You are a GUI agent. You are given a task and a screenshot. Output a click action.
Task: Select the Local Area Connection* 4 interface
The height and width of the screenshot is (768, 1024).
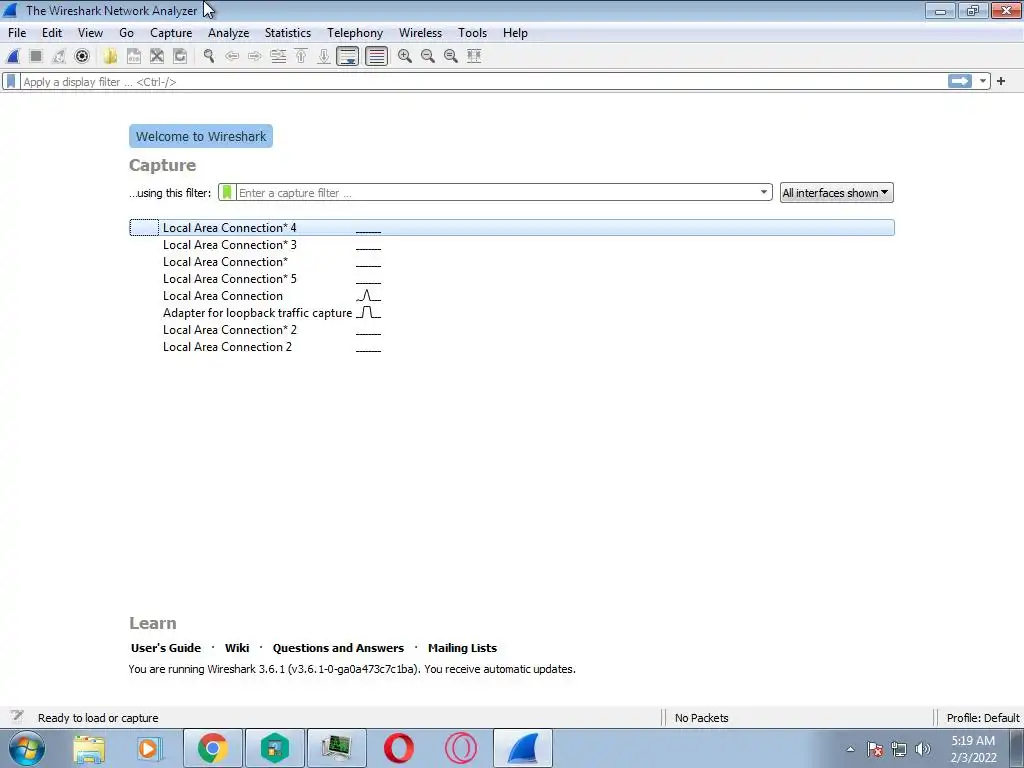[512, 228]
